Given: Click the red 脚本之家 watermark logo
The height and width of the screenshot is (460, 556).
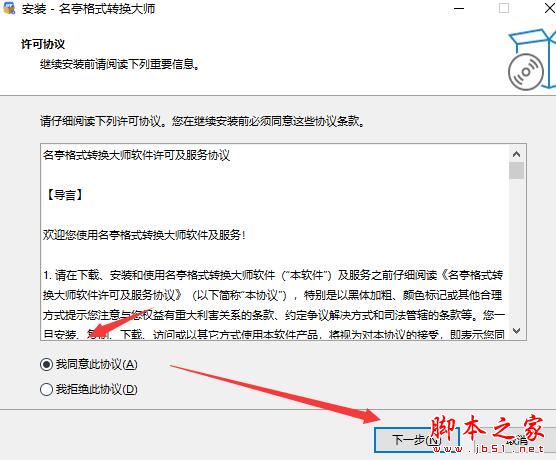Looking at the screenshot, I should click(x=488, y=428).
